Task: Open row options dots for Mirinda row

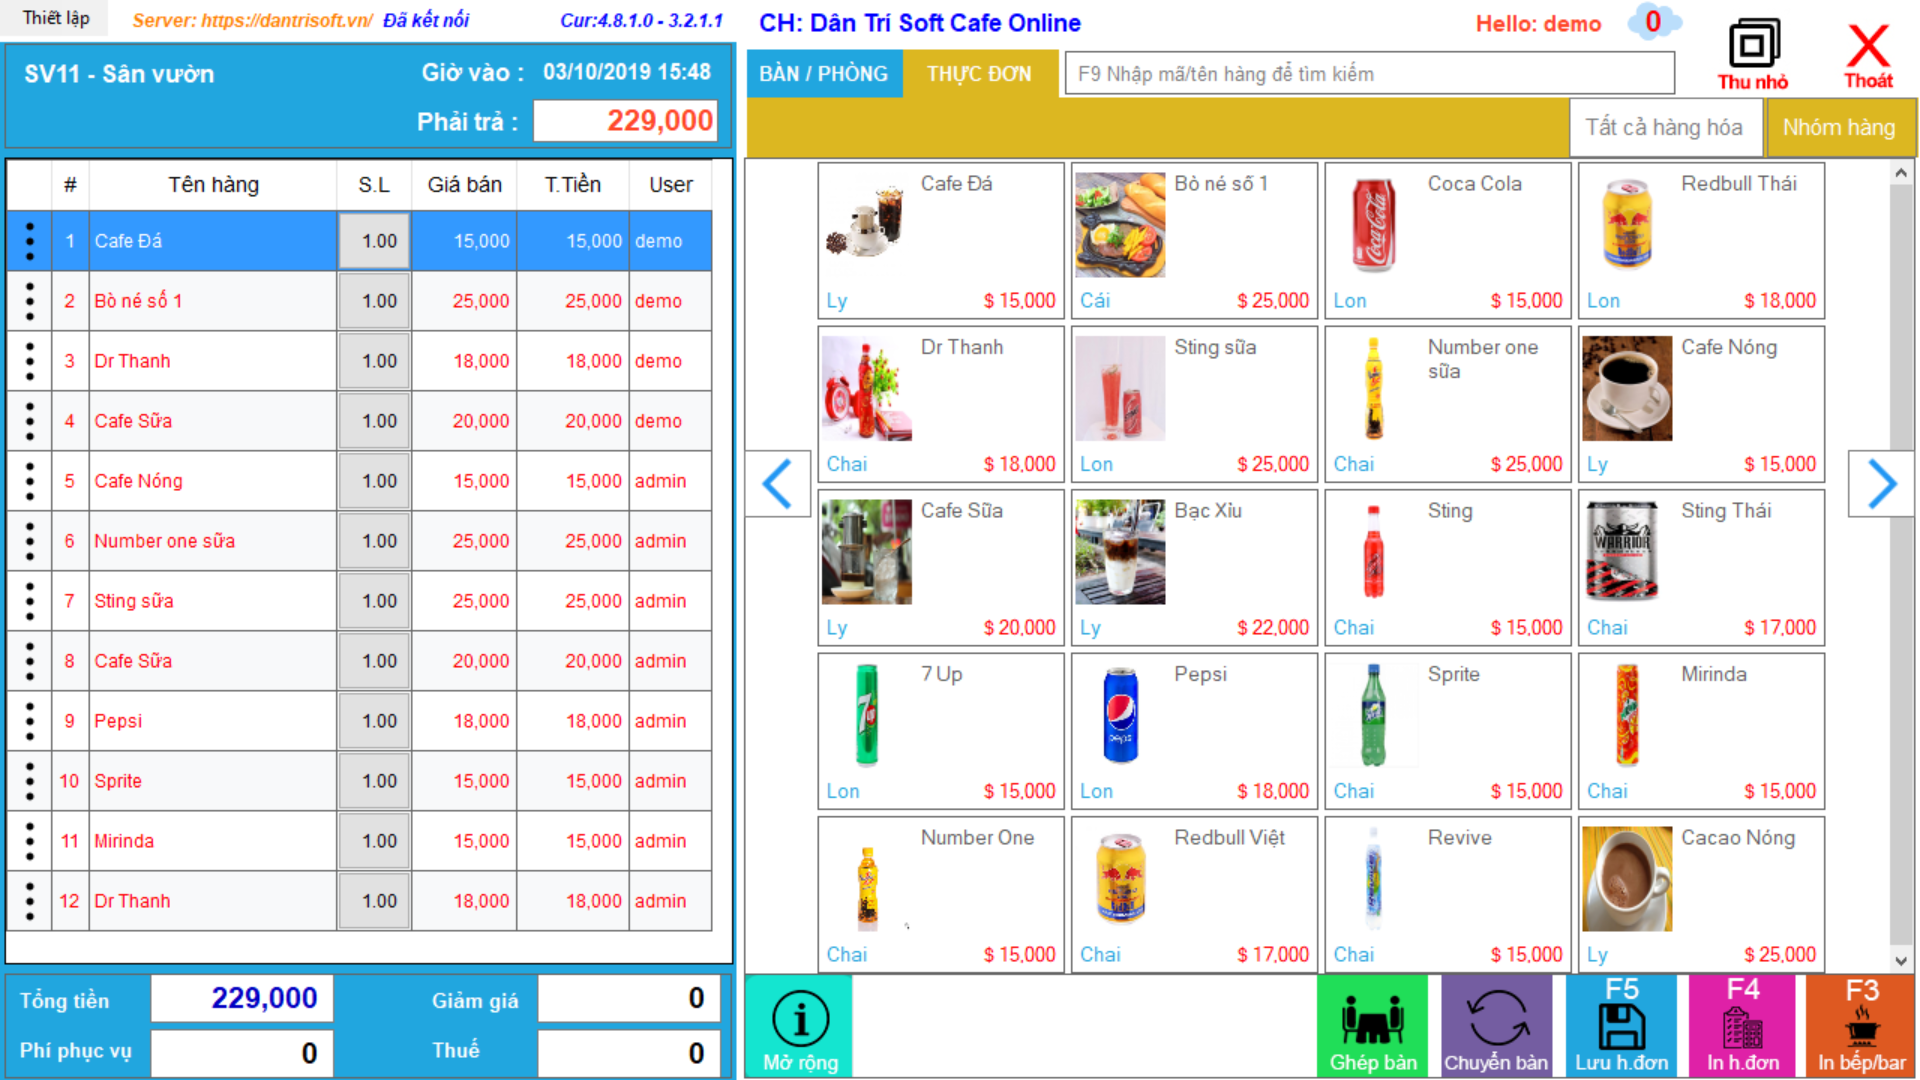Action: point(29,841)
